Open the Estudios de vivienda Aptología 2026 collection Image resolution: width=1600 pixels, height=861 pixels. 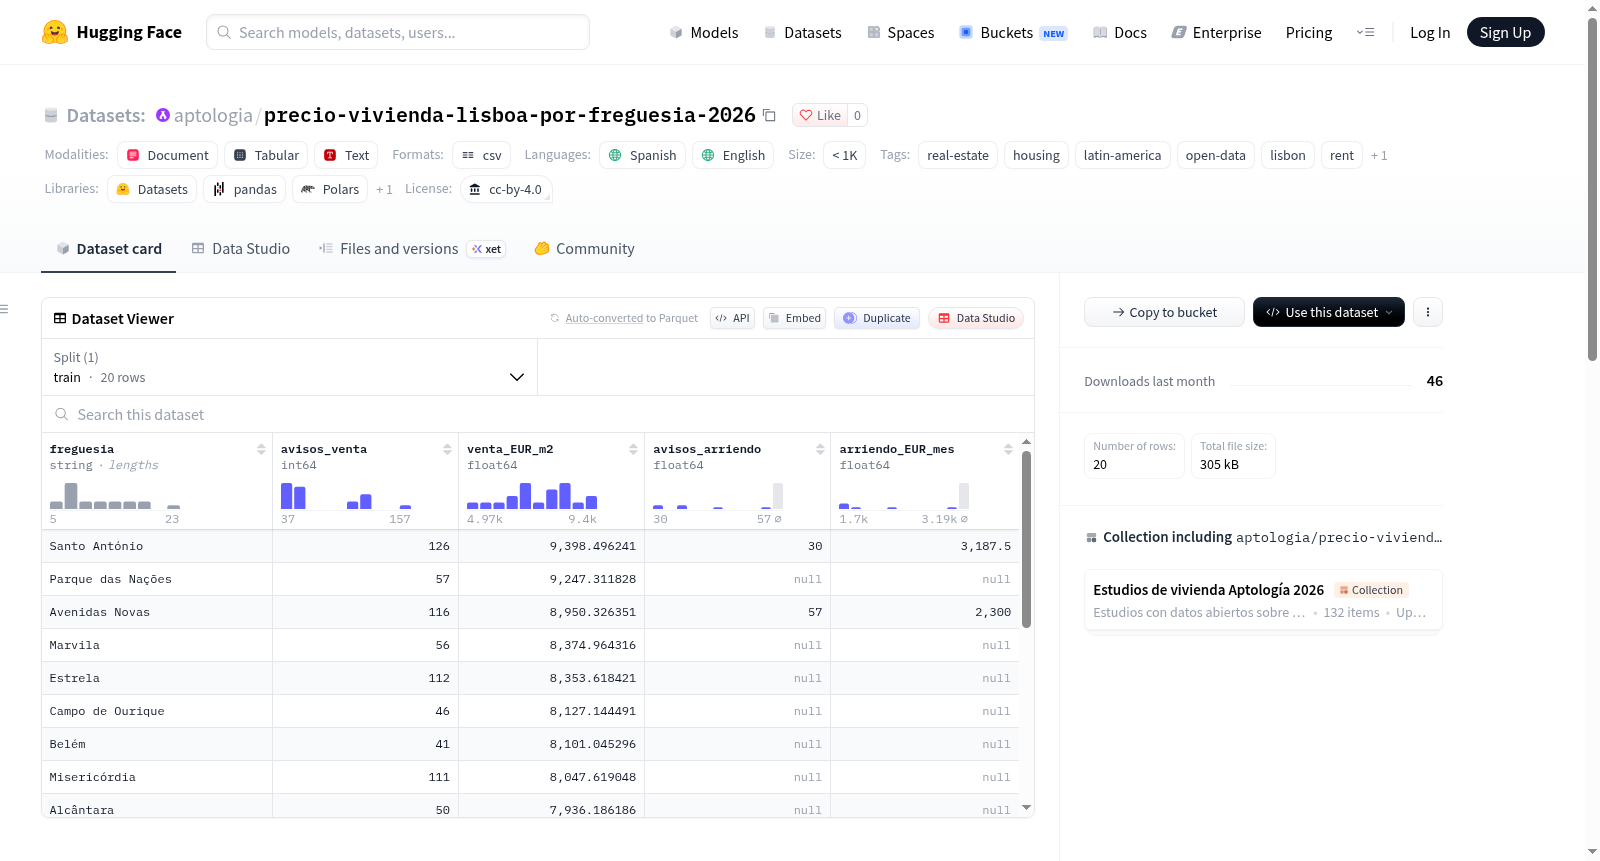tap(1263, 600)
